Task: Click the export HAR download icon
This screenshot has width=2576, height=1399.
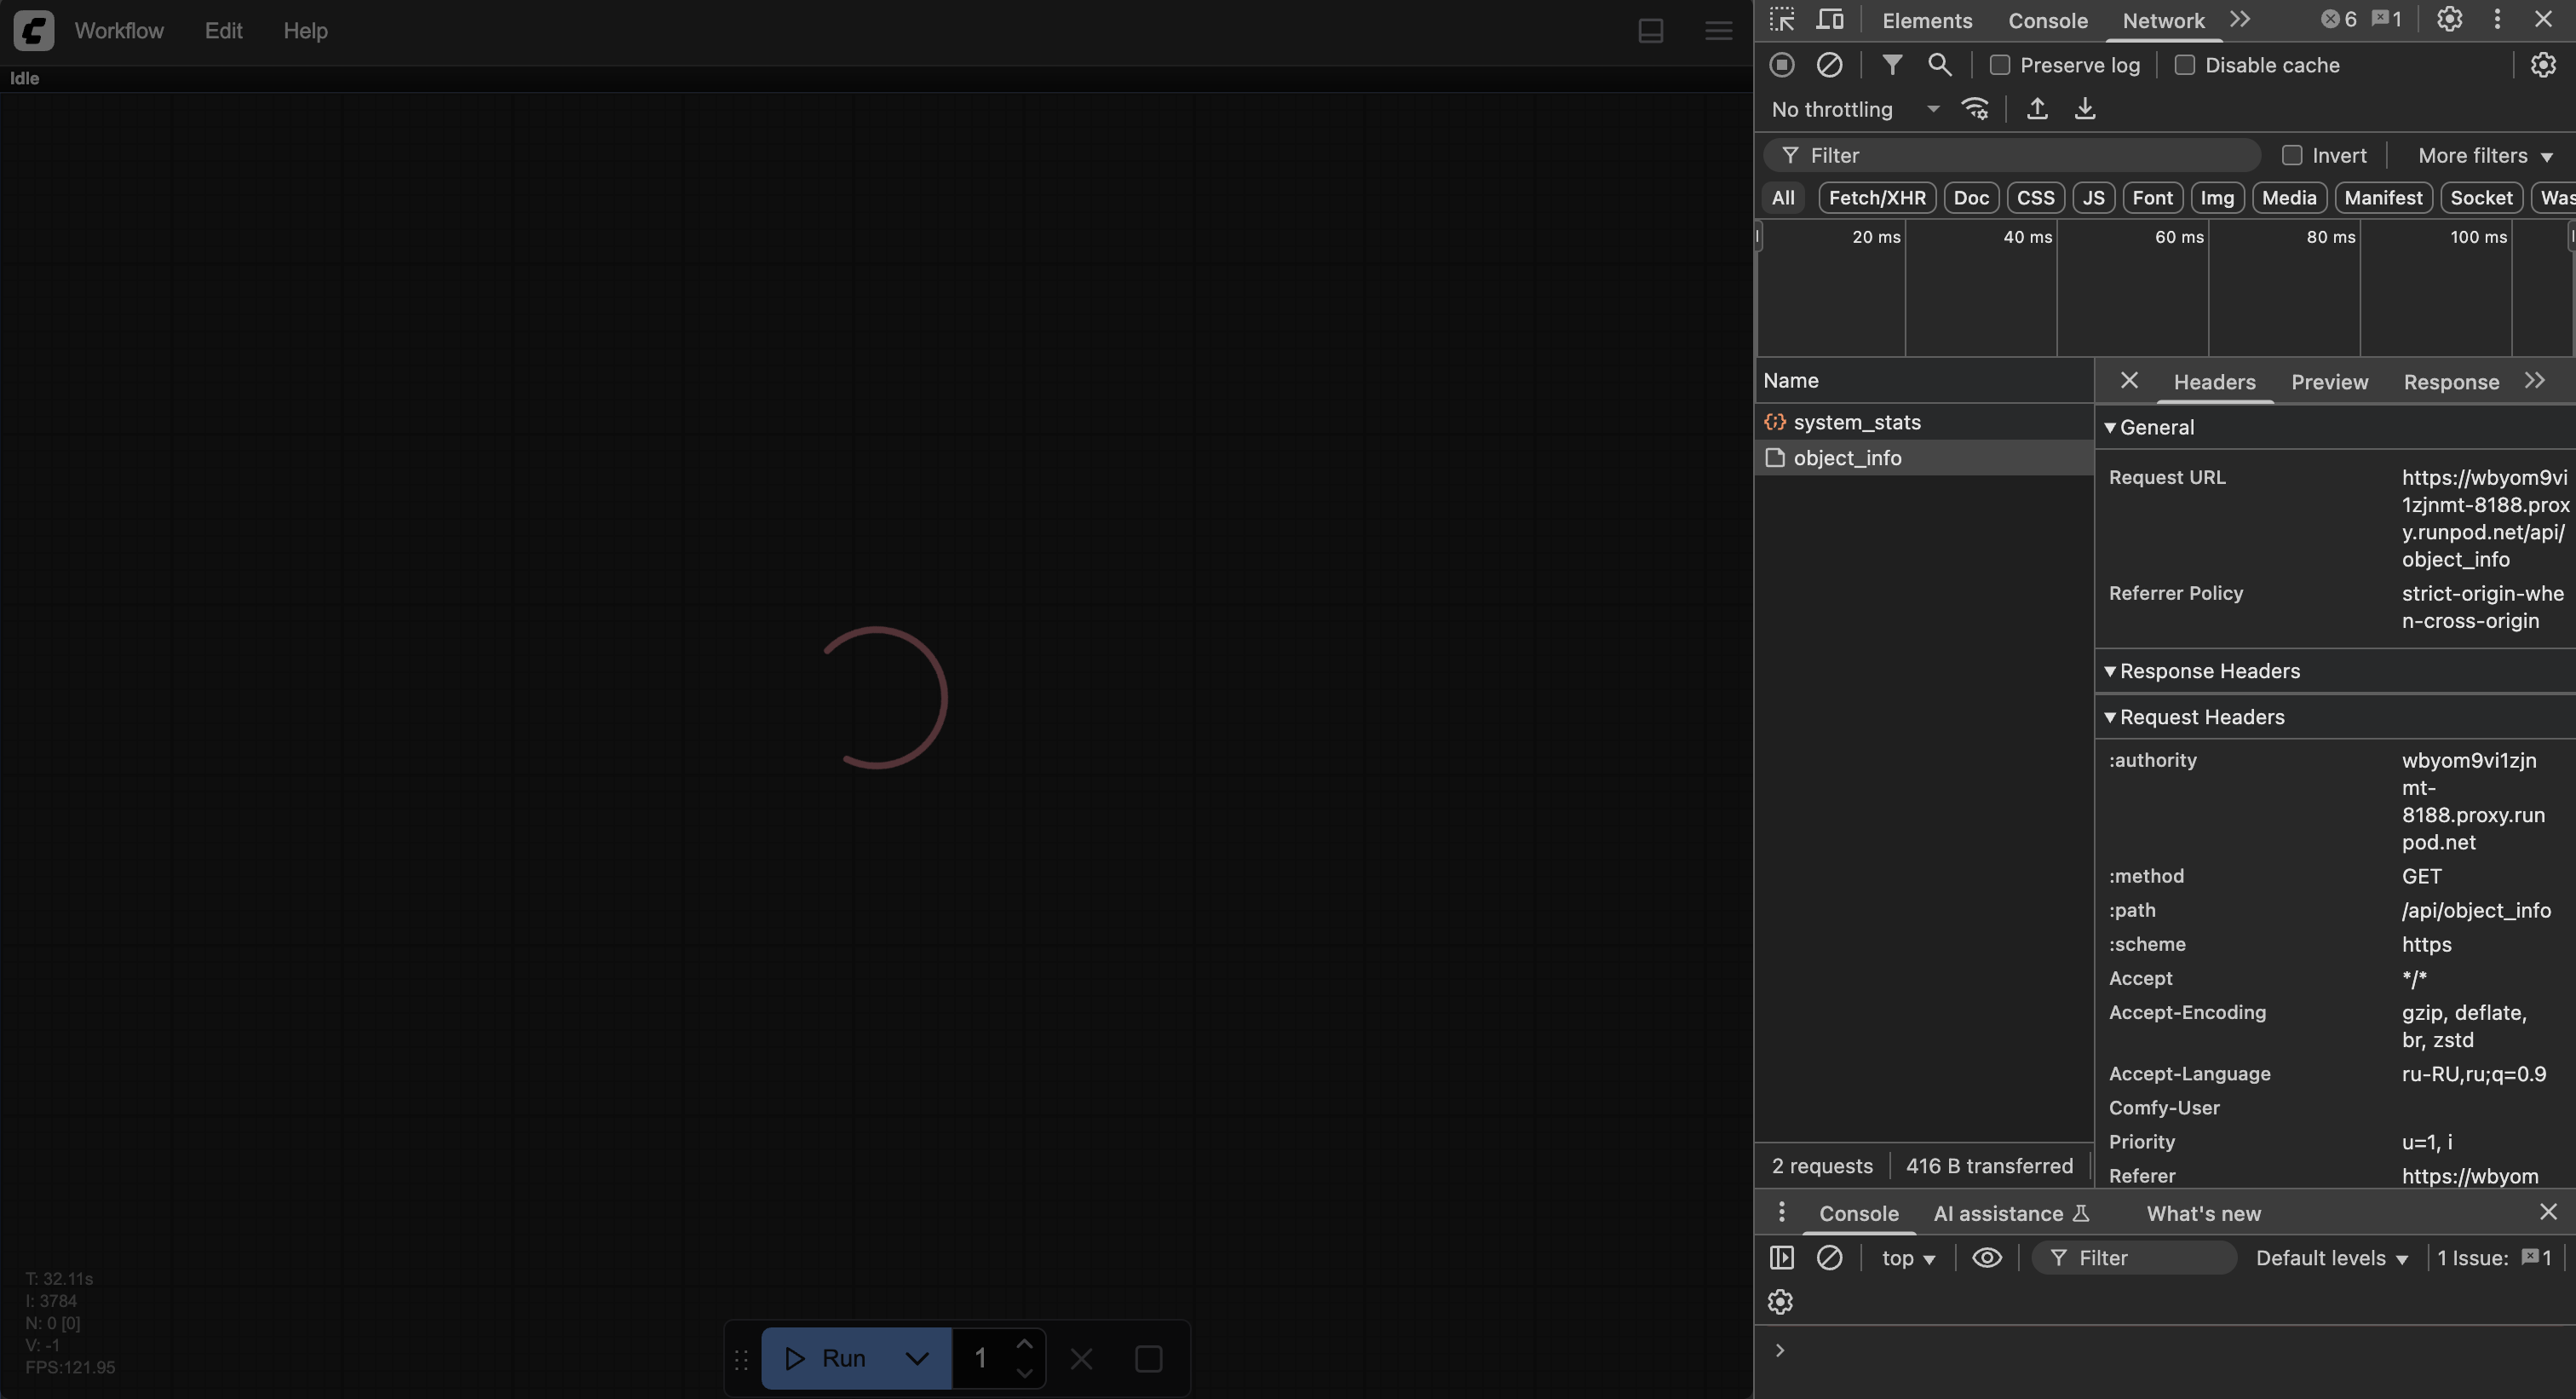Action: point(2084,109)
